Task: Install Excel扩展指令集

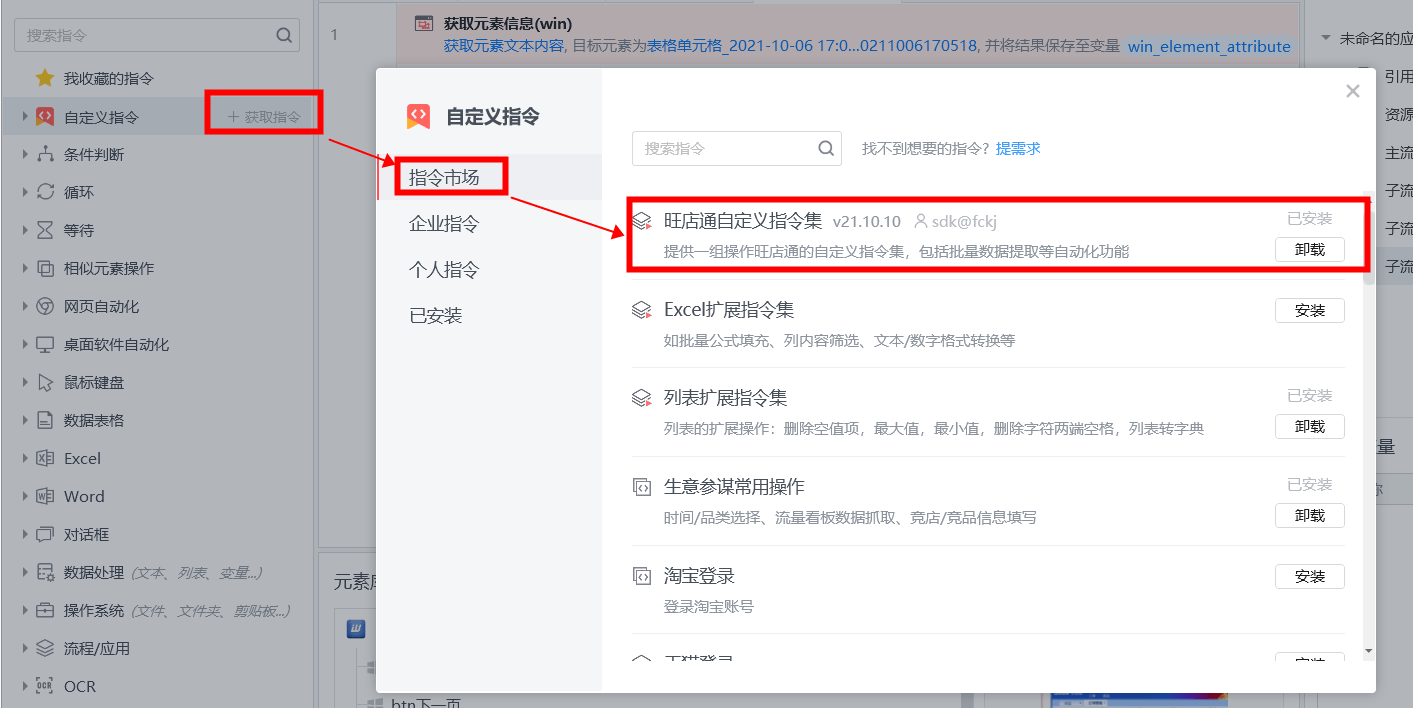Action: tap(1309, 311)
